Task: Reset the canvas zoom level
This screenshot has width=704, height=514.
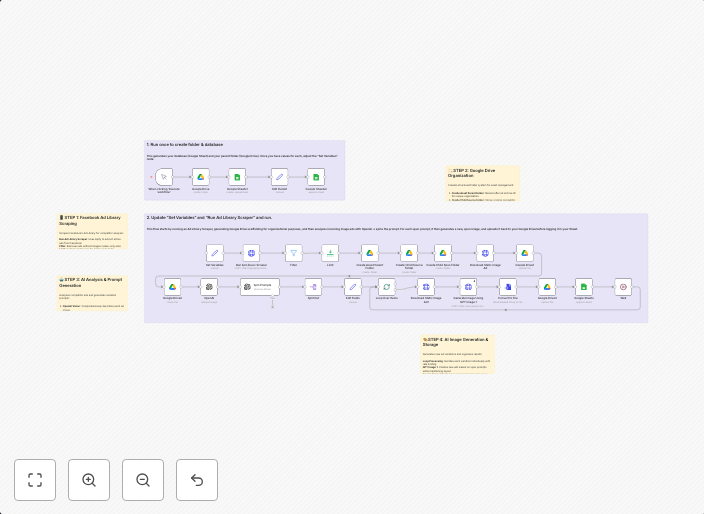Action: 197,480
